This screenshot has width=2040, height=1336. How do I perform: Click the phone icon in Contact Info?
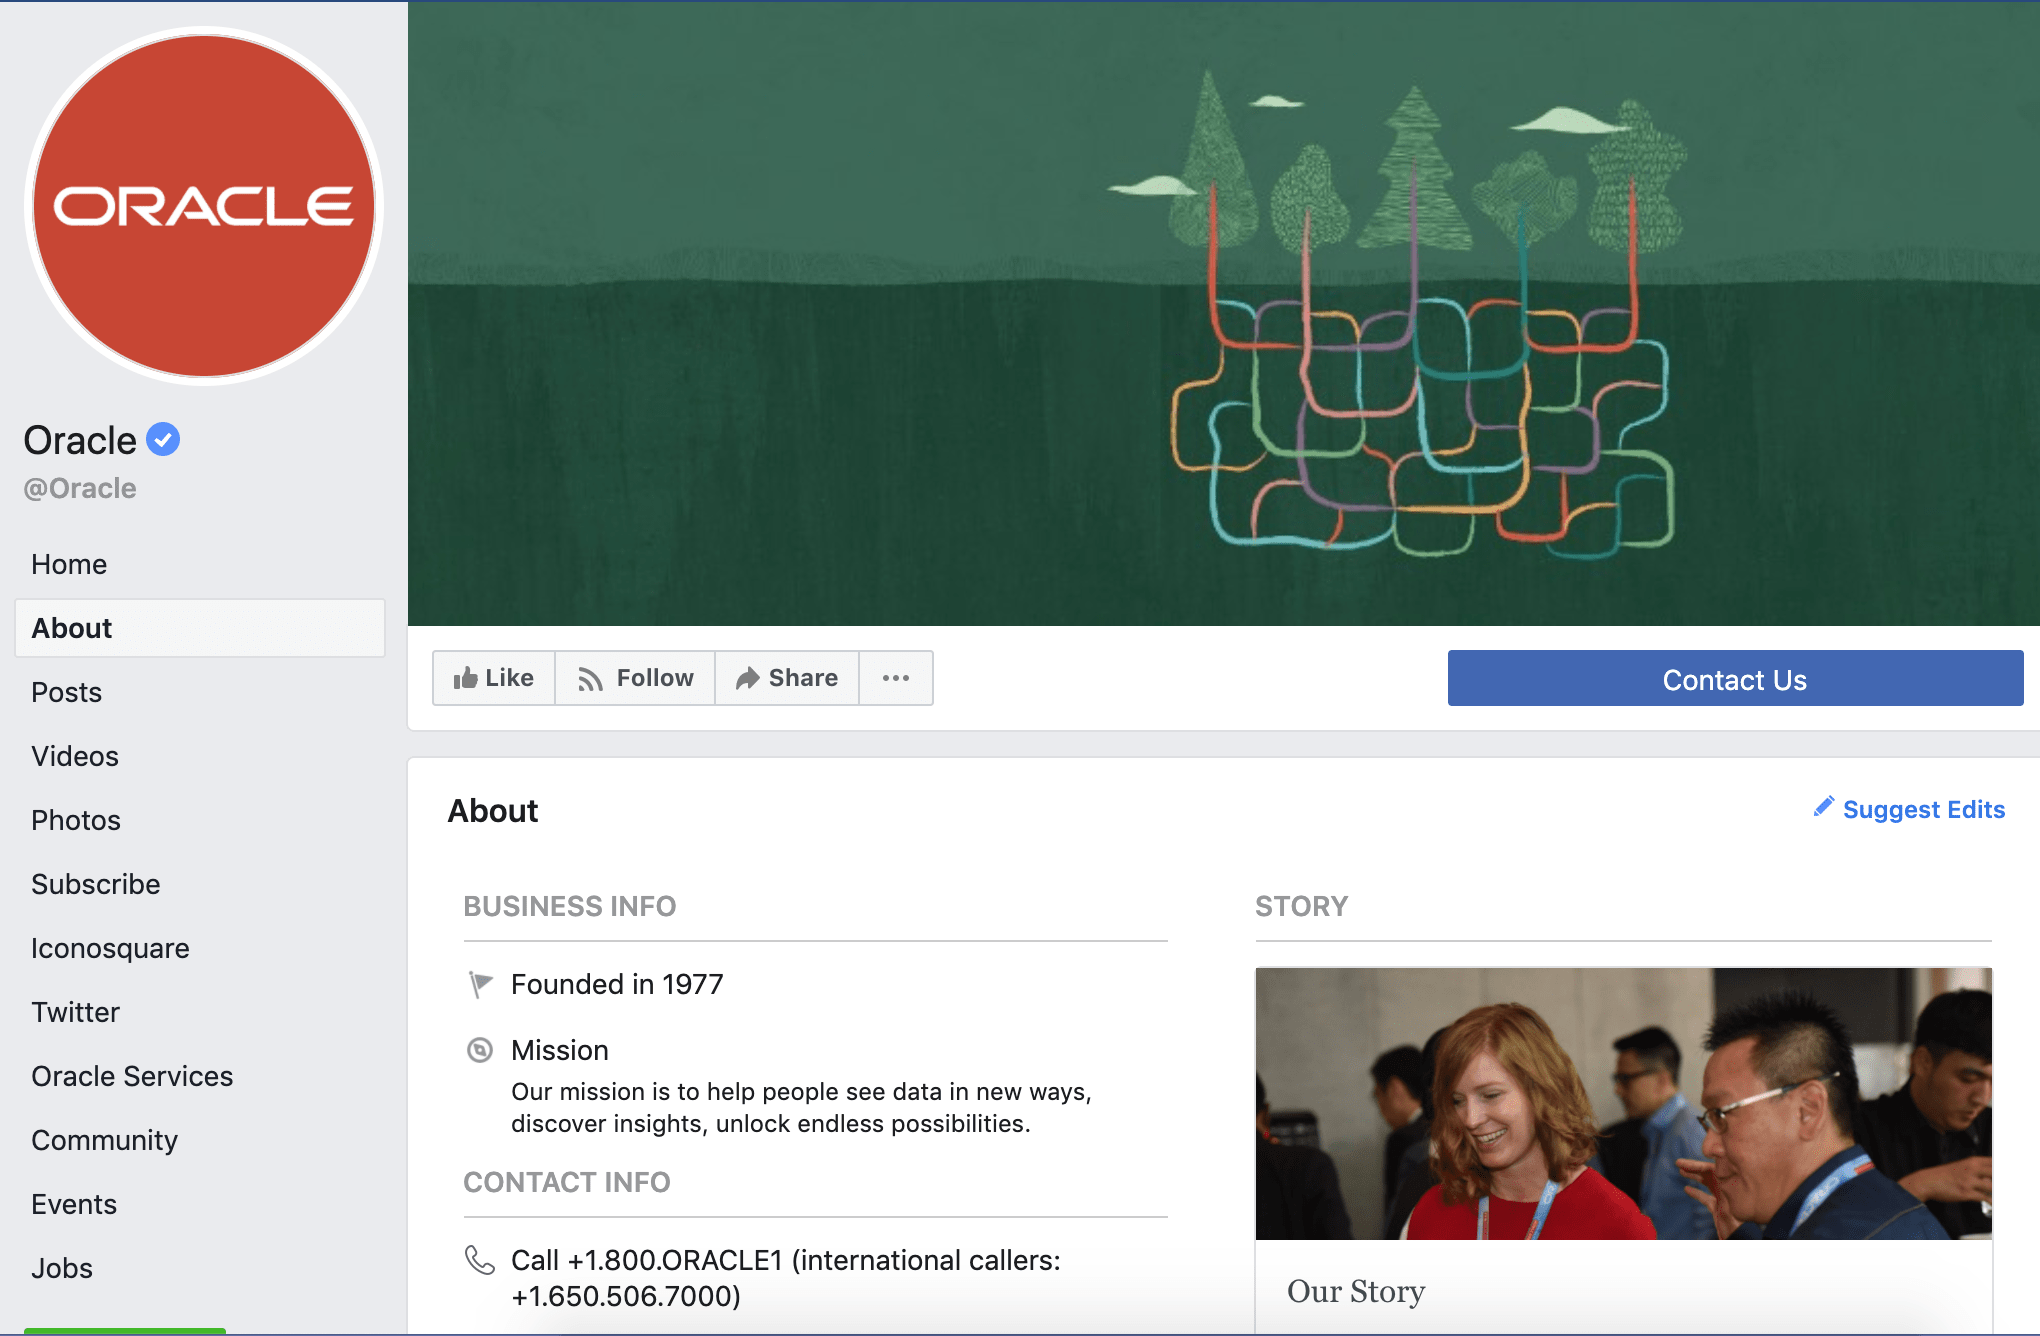pos(480,1260)
